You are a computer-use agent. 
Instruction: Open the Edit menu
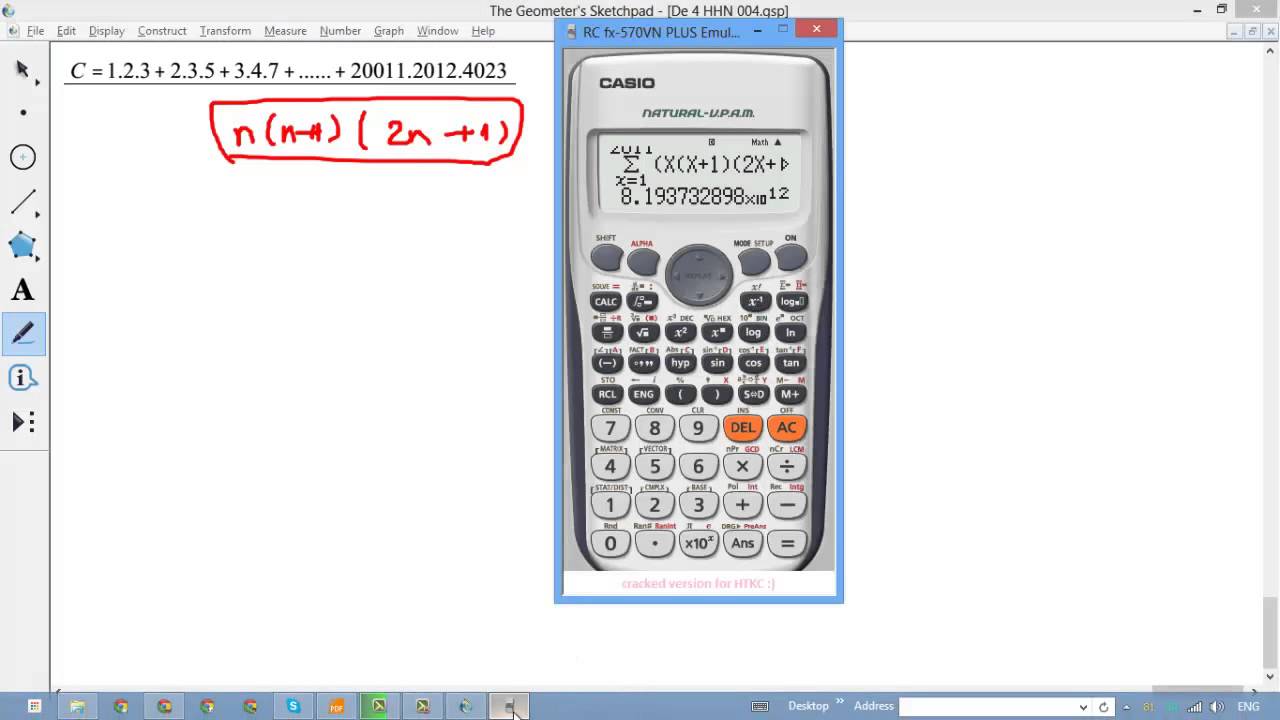point(66,31)
